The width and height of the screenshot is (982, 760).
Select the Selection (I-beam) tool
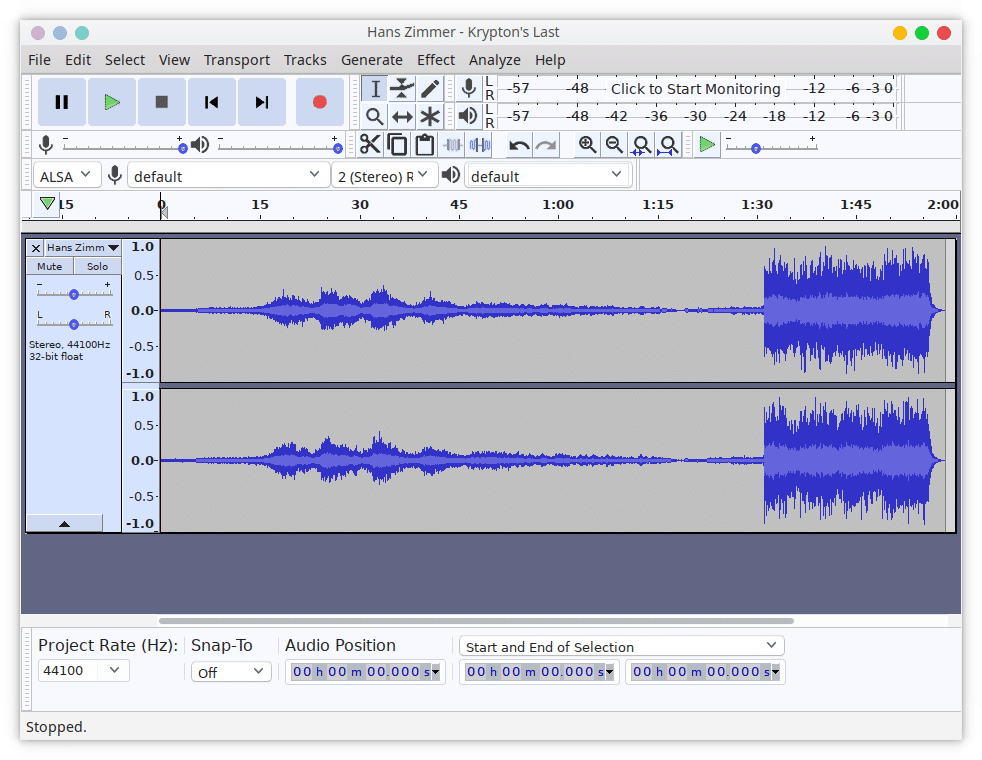375,89
